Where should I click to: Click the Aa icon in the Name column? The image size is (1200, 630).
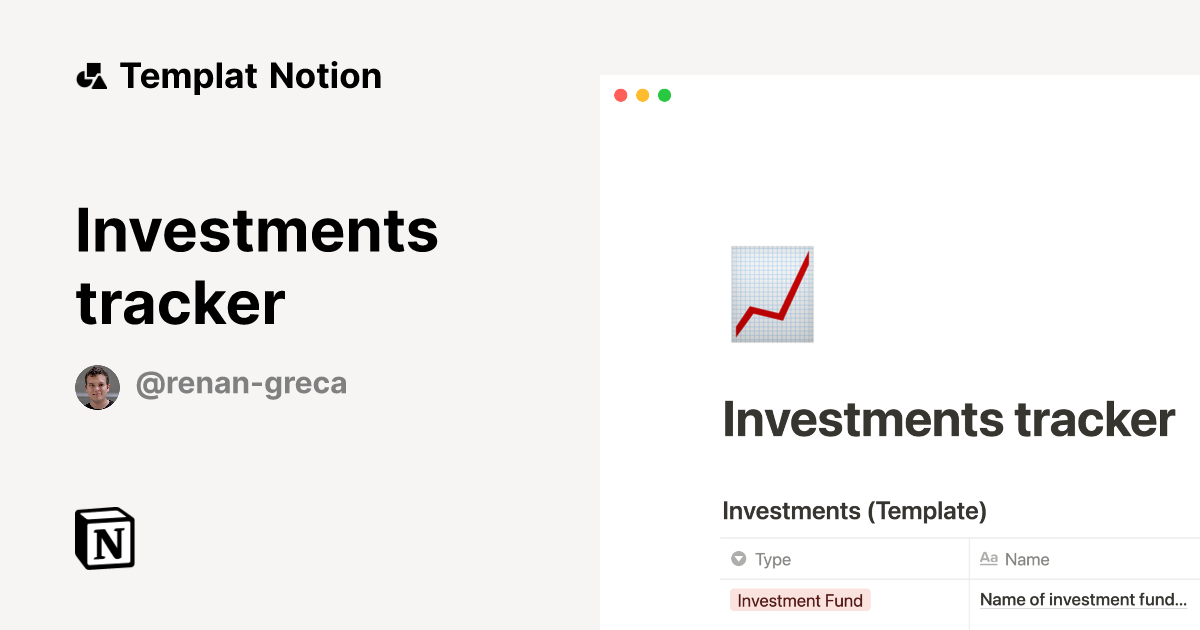tap(990, 559)
